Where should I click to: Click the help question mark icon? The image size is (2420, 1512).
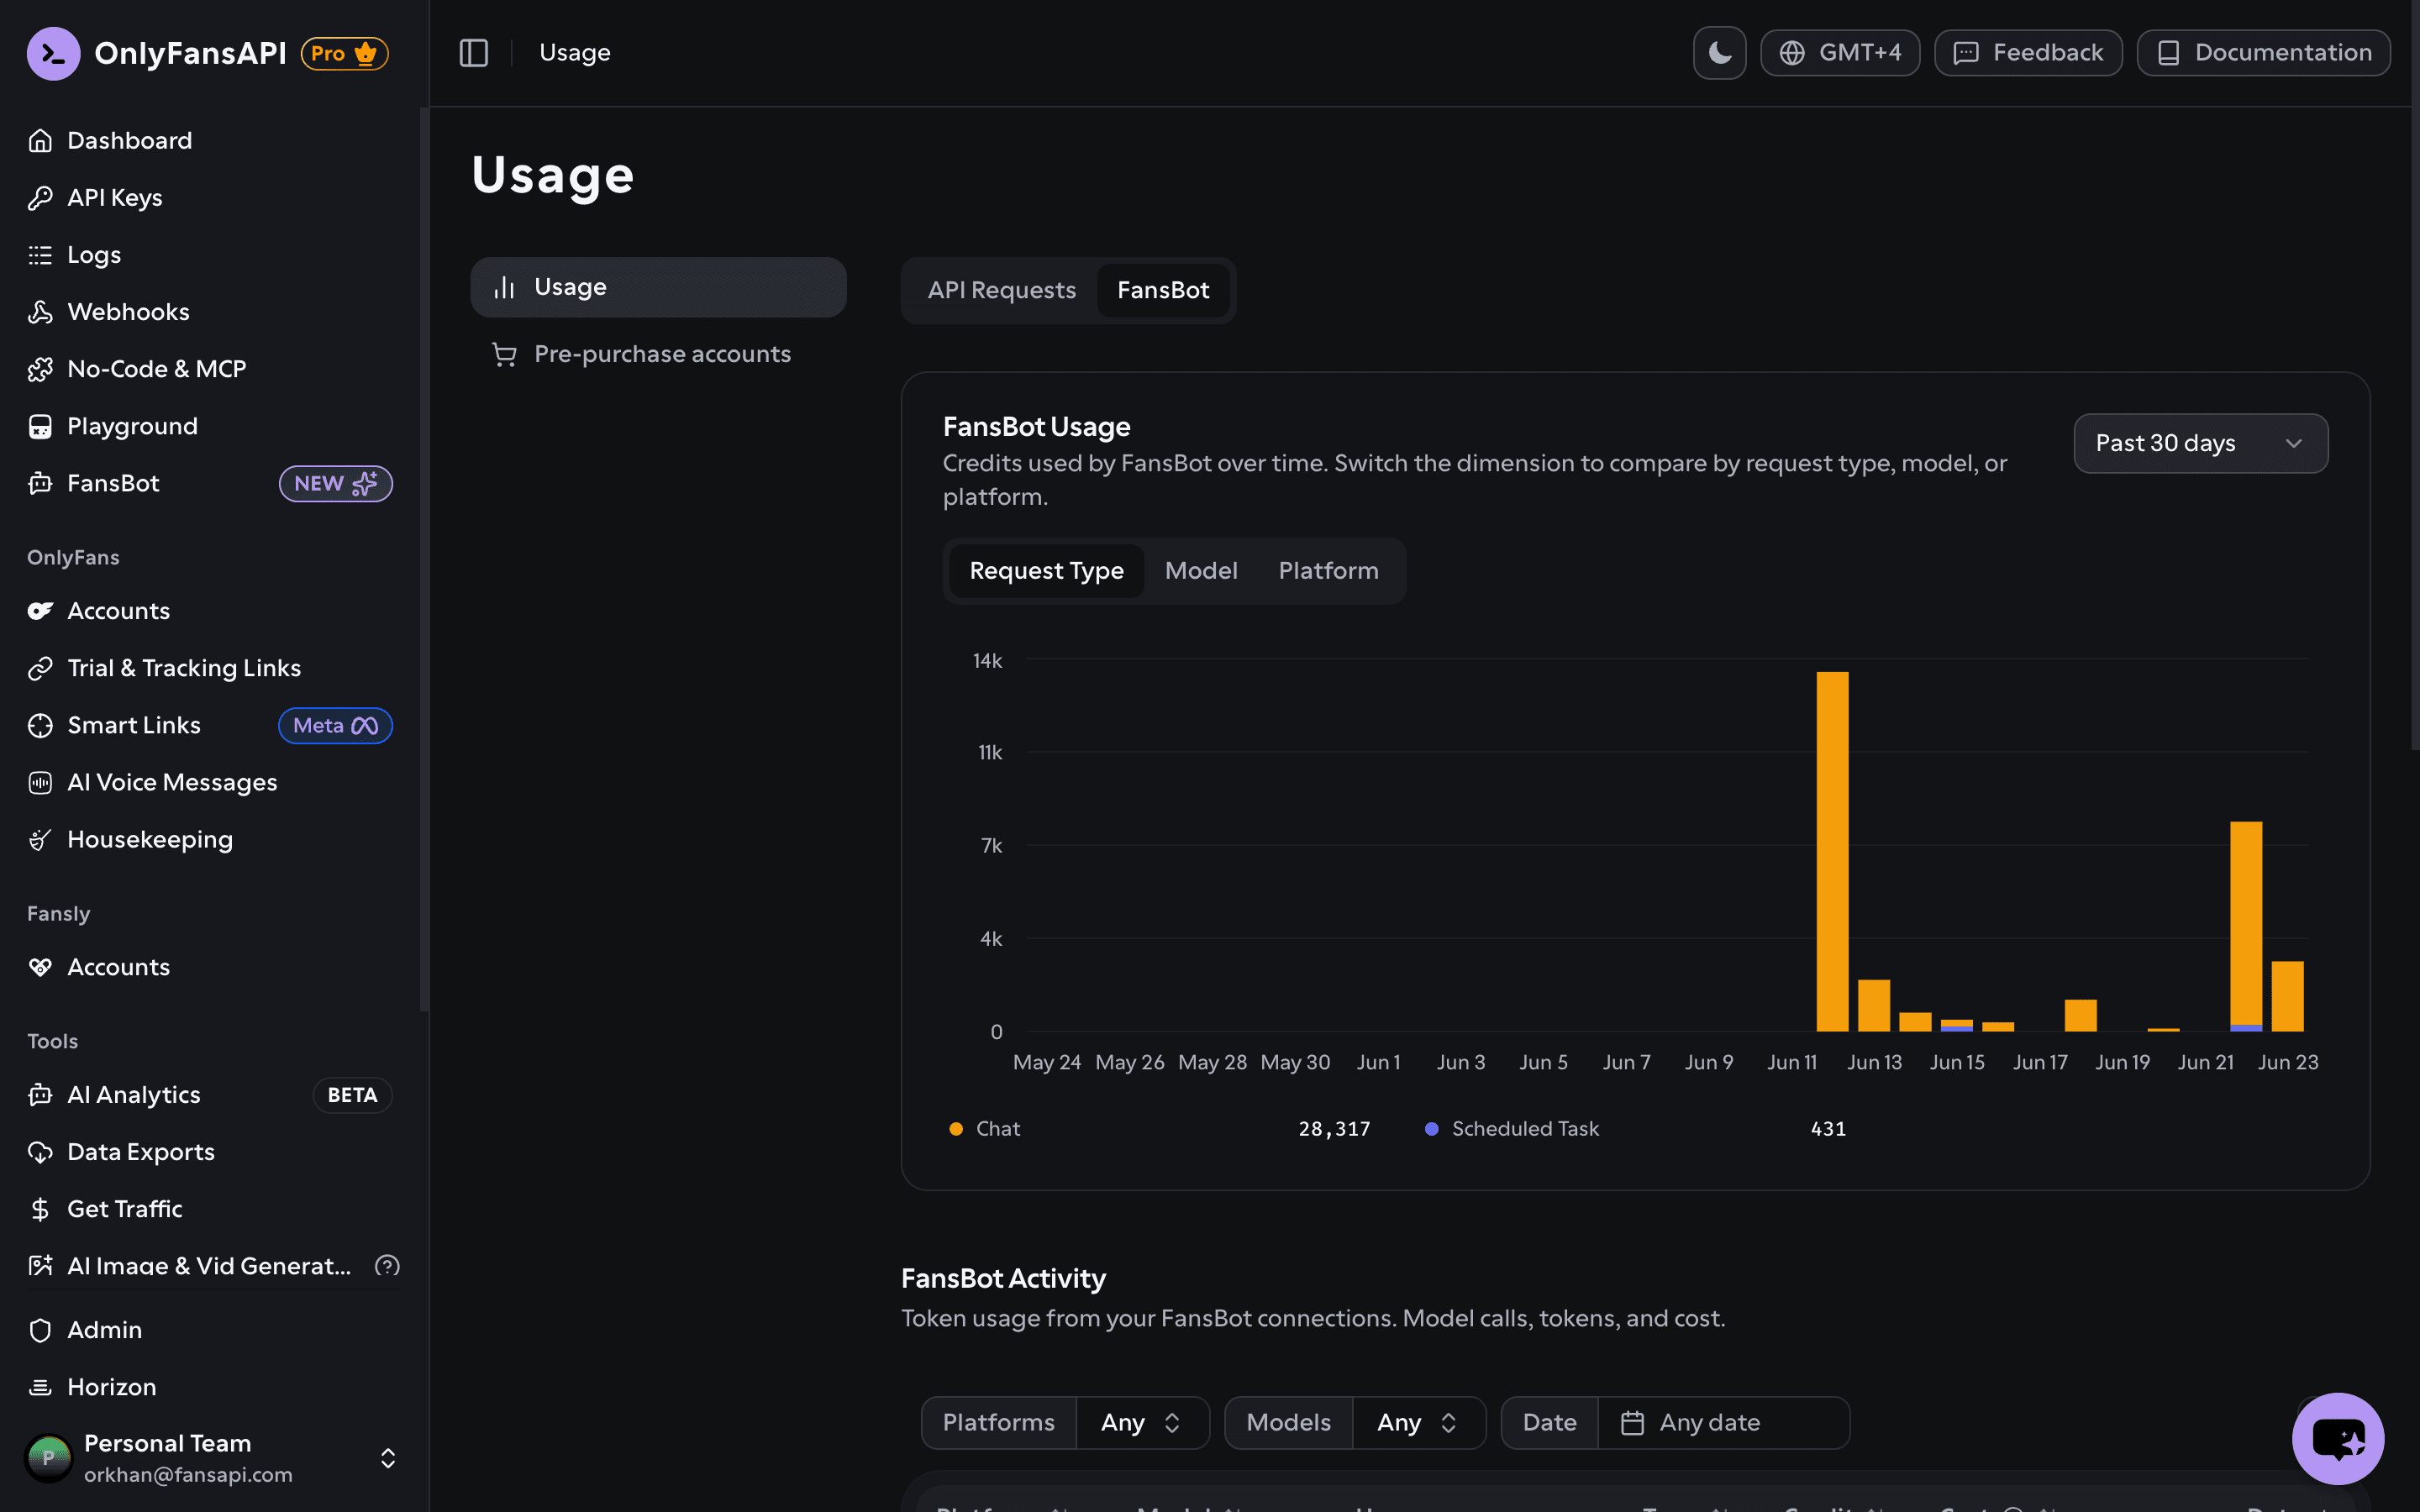coord(387,1266)
